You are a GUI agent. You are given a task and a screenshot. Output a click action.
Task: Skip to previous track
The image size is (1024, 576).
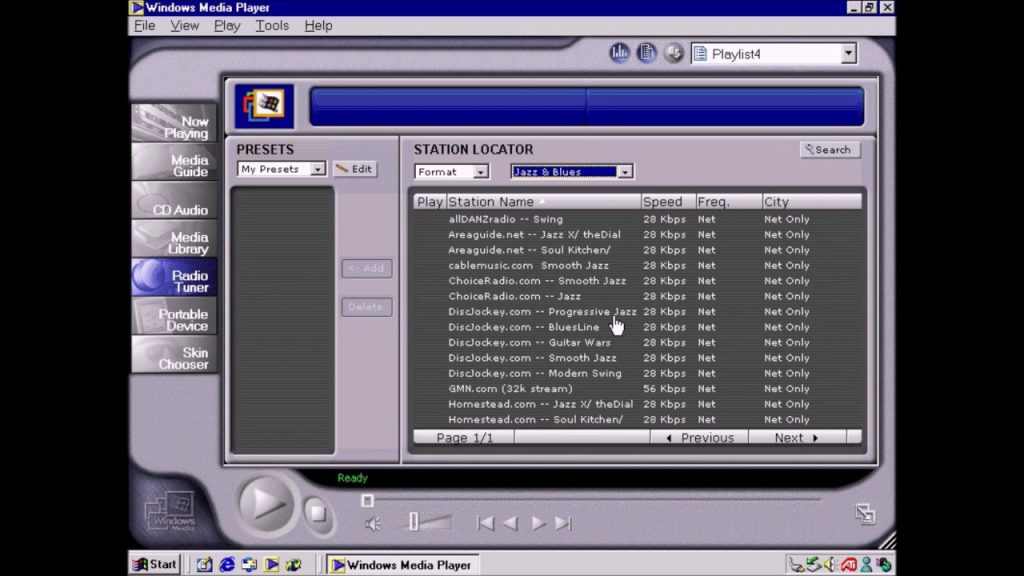(x=485, y=523)
